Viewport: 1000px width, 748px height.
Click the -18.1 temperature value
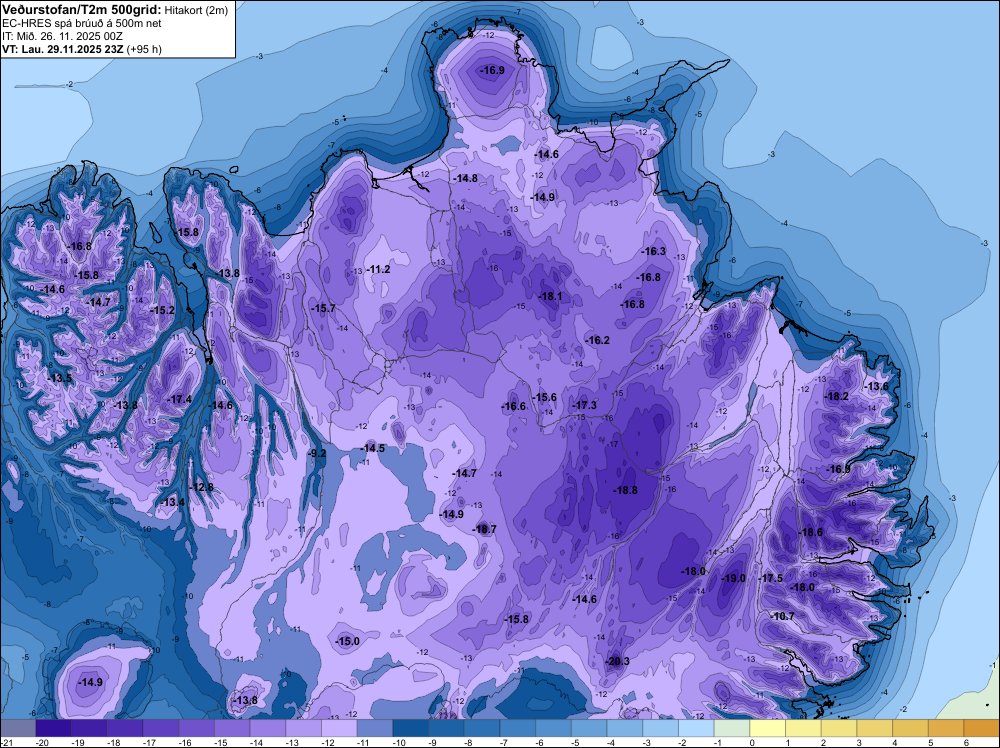point(550,297)
